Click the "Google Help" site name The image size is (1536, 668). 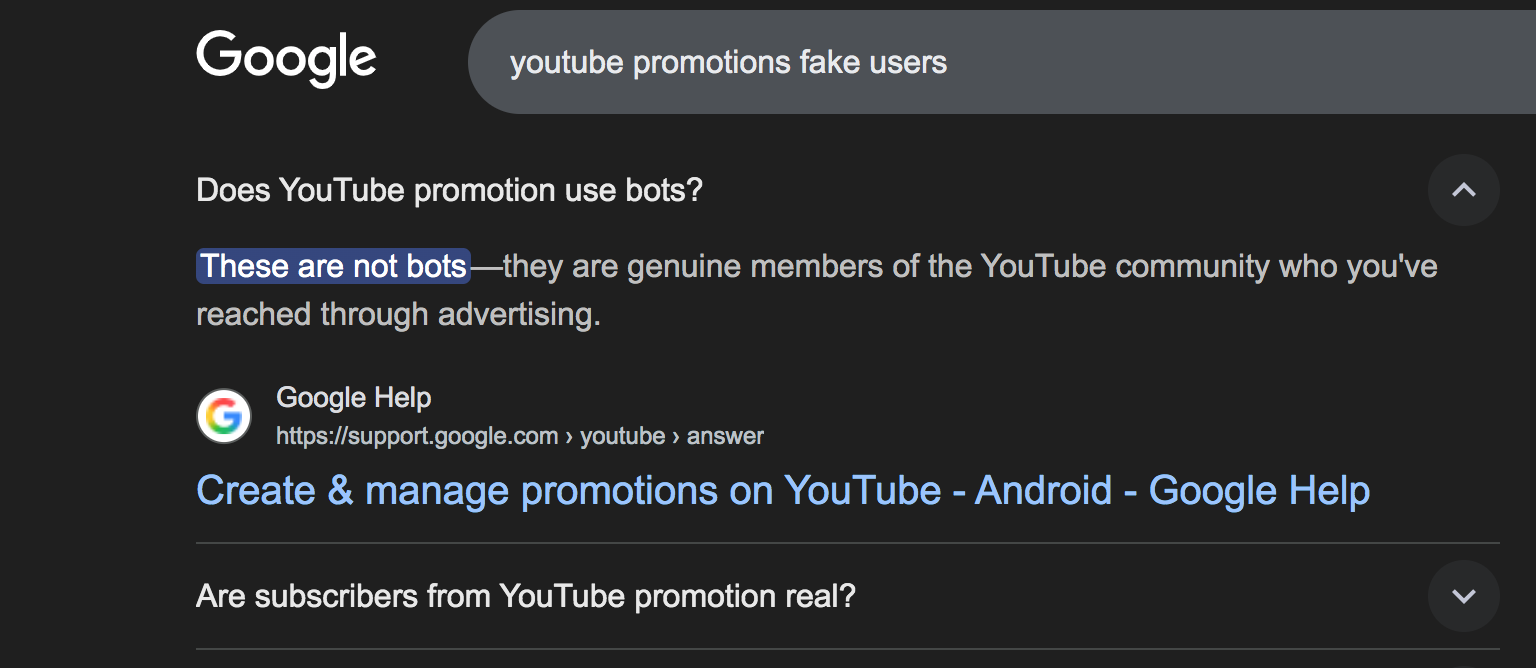tap(353, 398)
